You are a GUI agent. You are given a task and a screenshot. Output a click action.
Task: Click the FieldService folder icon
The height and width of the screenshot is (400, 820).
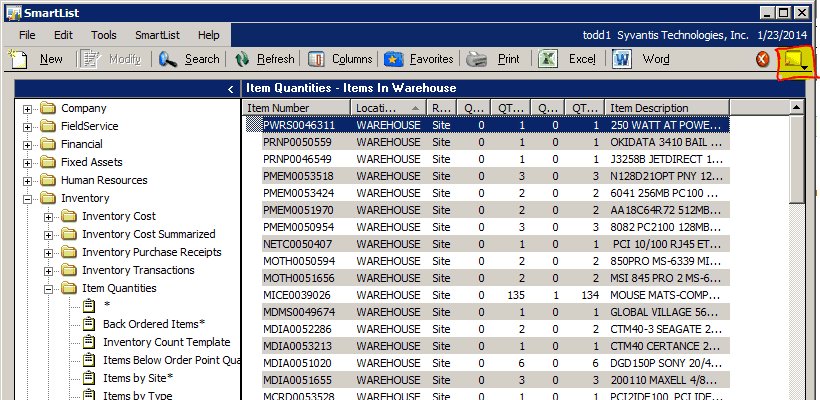click(48, 126)
